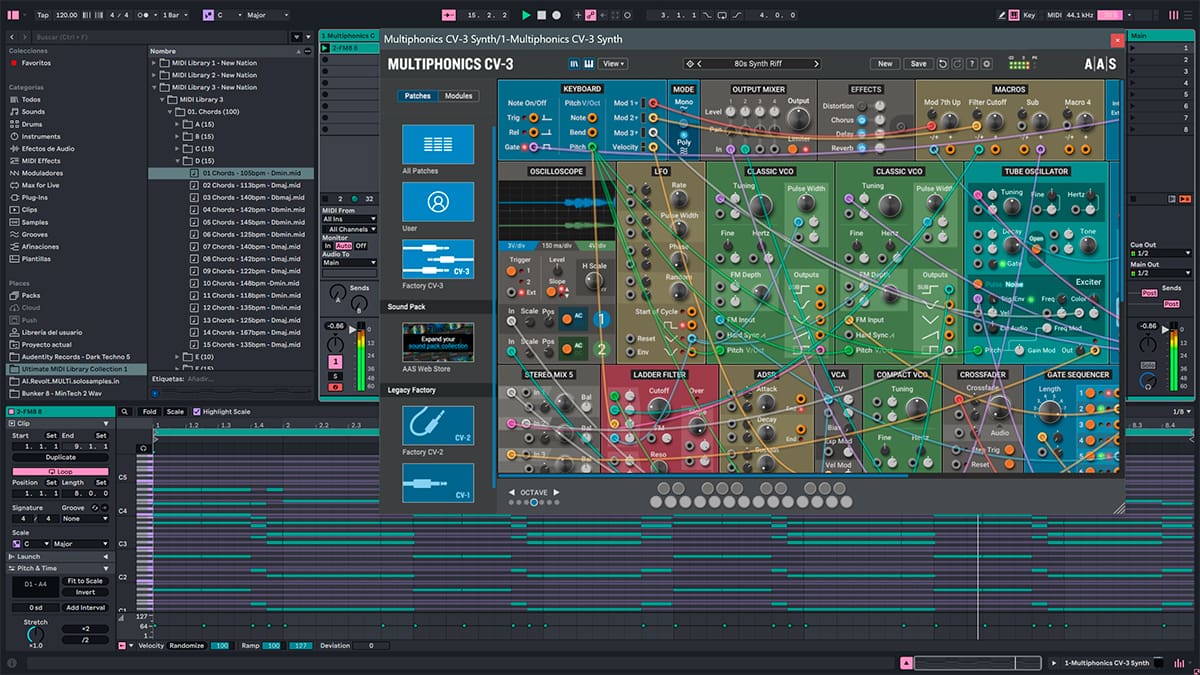Click the transport stop button
Viewport: 1200px width, 675px height.
coord(542,15)
